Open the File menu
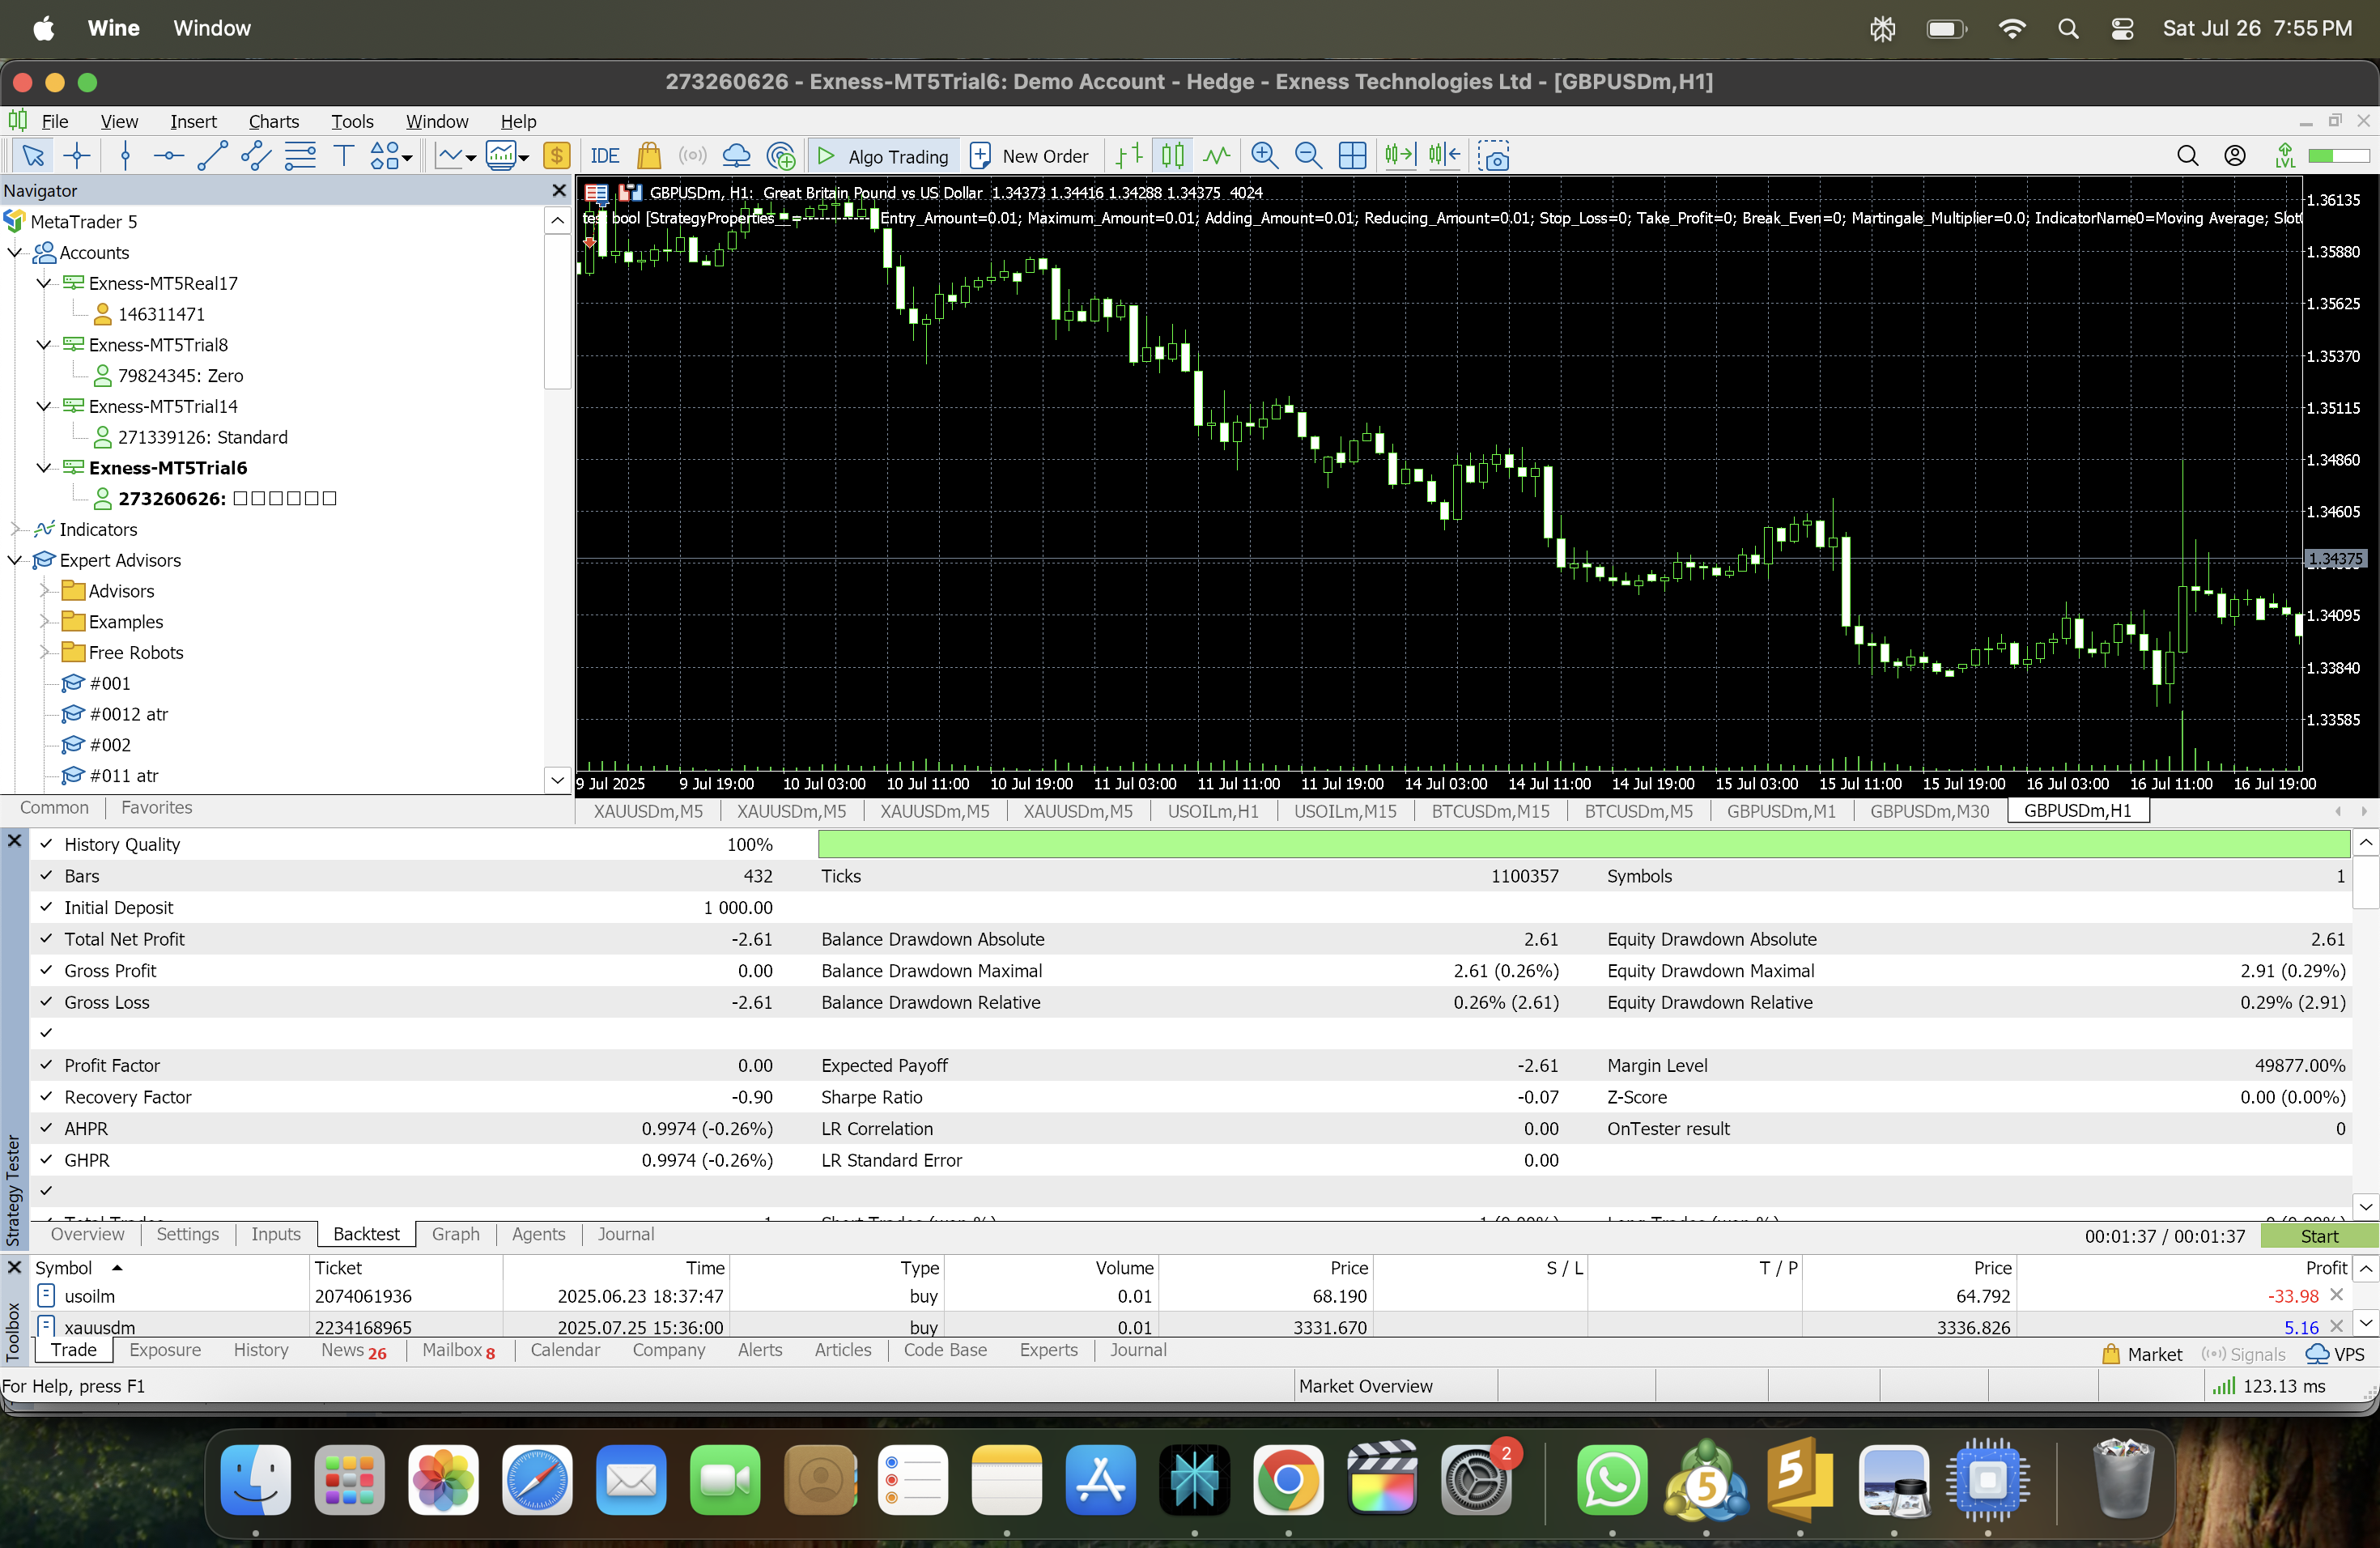The height and width of the screenshot is (1548, 2380). tap(55, 121)
